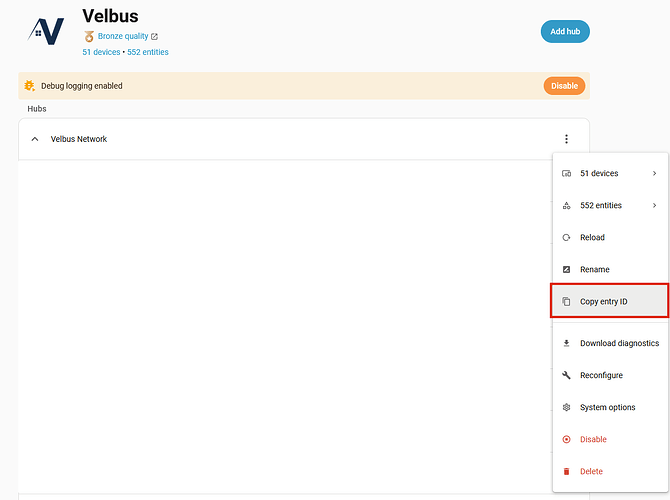
Task: Click the Copy entry ID icon
Action: [x=567, y=302]
